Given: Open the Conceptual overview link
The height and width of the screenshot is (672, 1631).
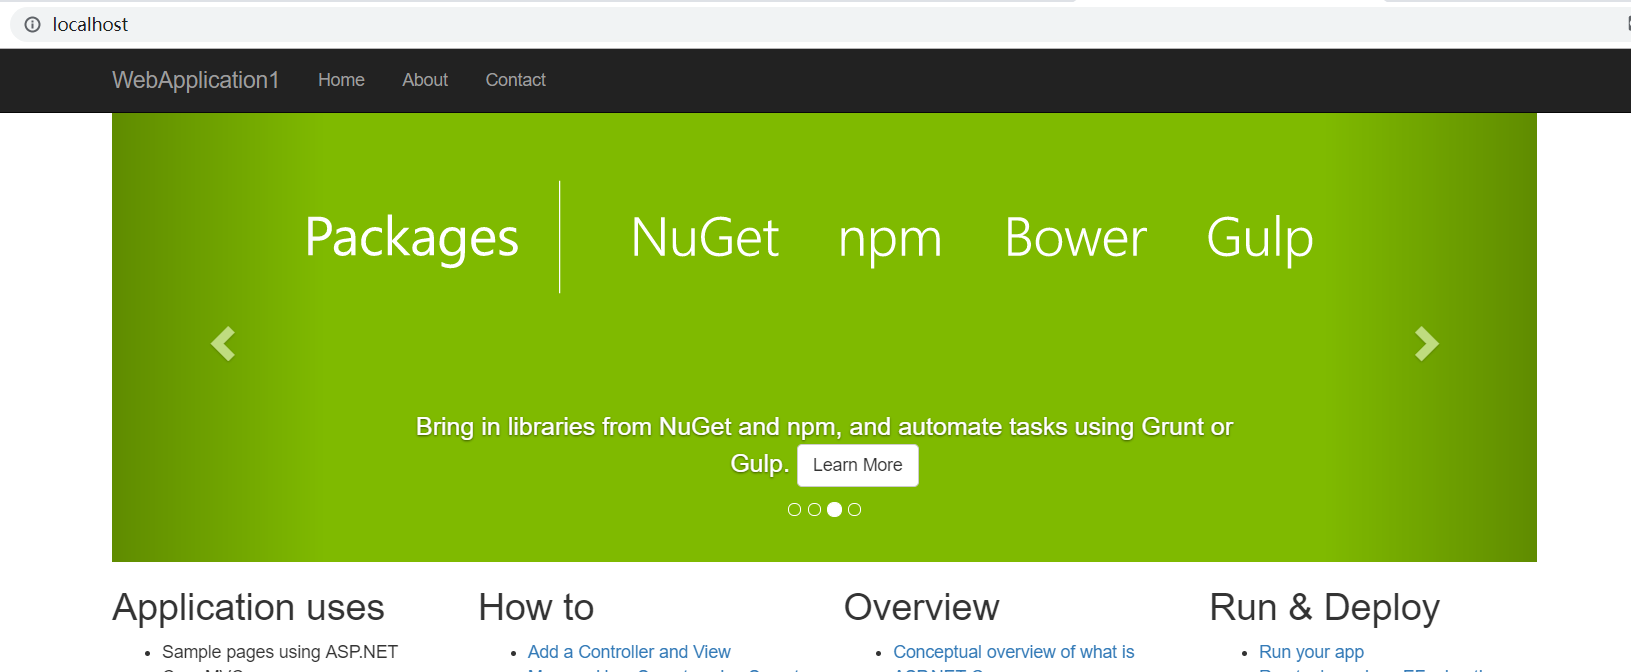Looking at the screenshot, I should (1013, 652).
